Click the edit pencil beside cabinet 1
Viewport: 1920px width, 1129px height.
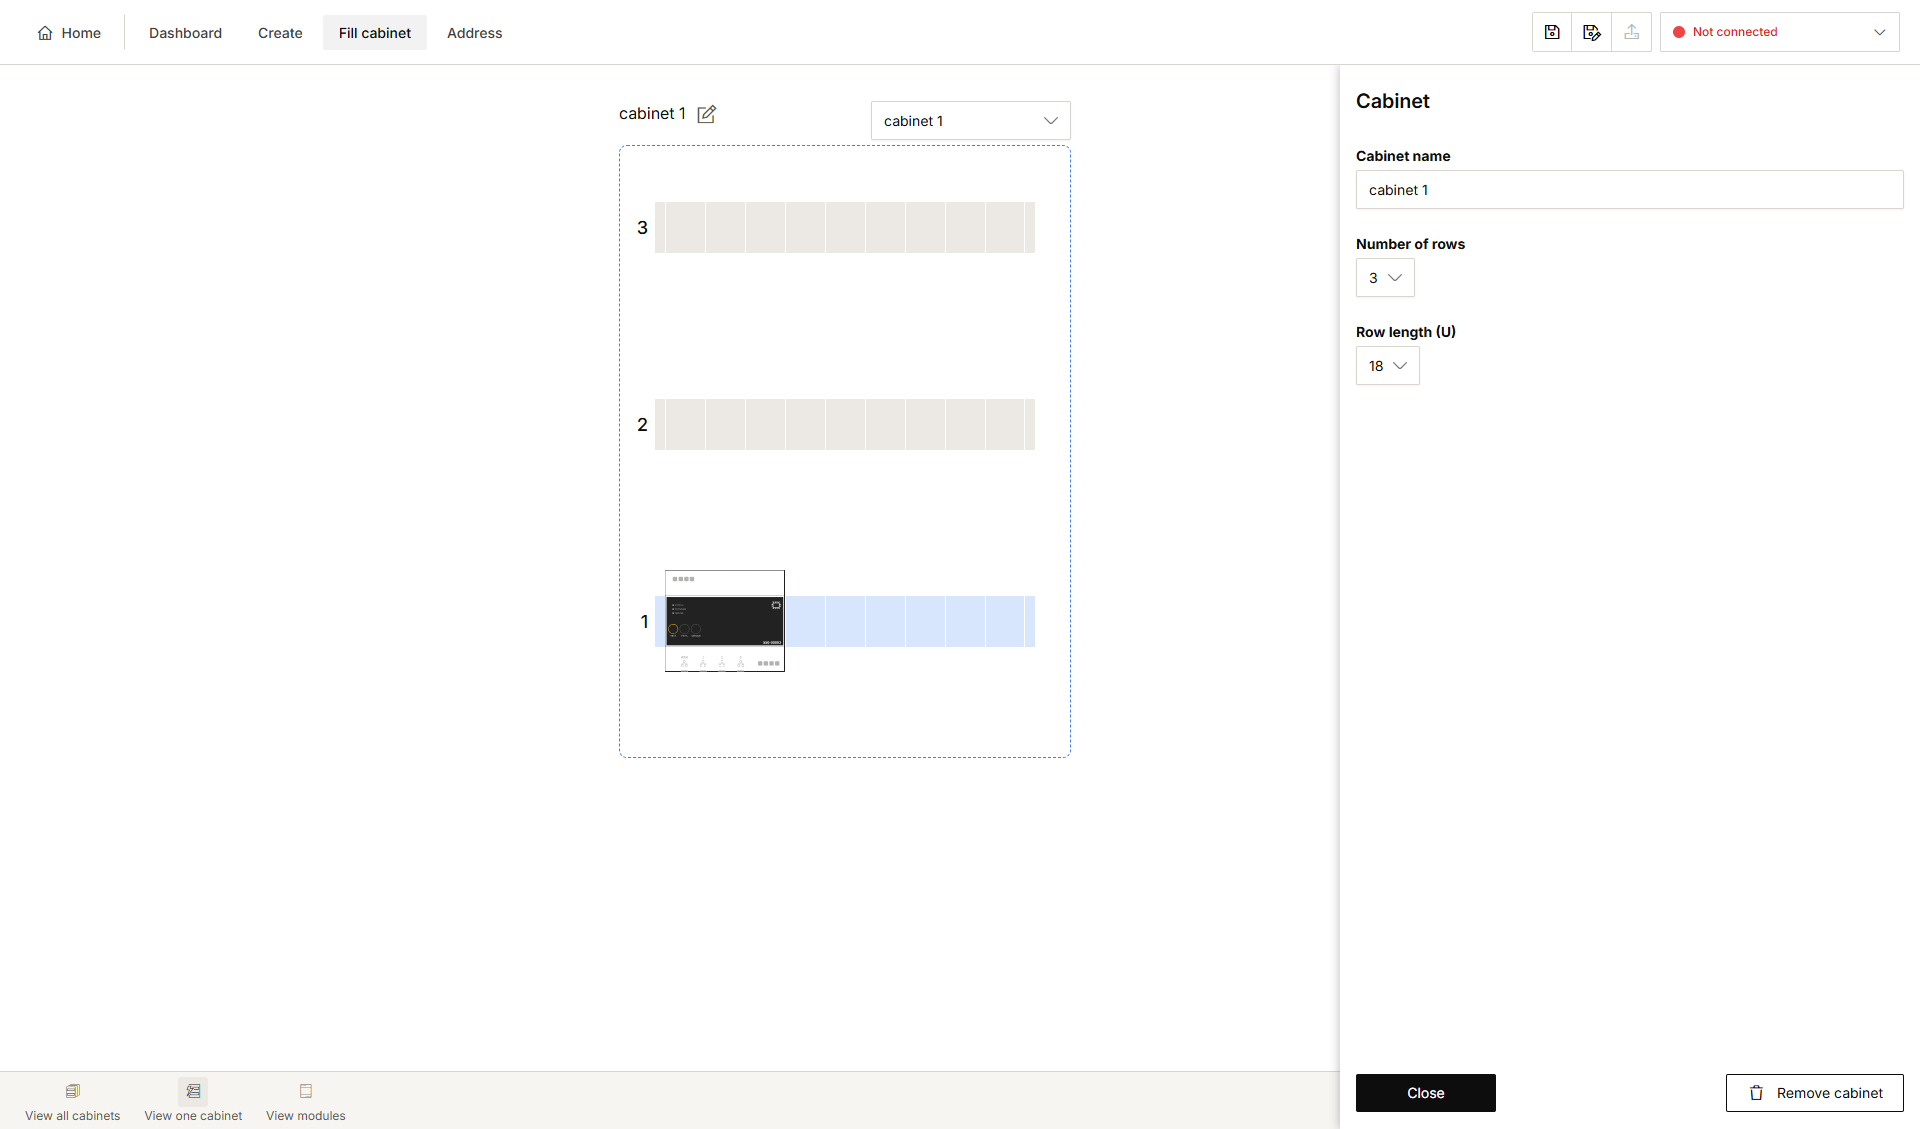pyautogui.click(x=706, y=114)
